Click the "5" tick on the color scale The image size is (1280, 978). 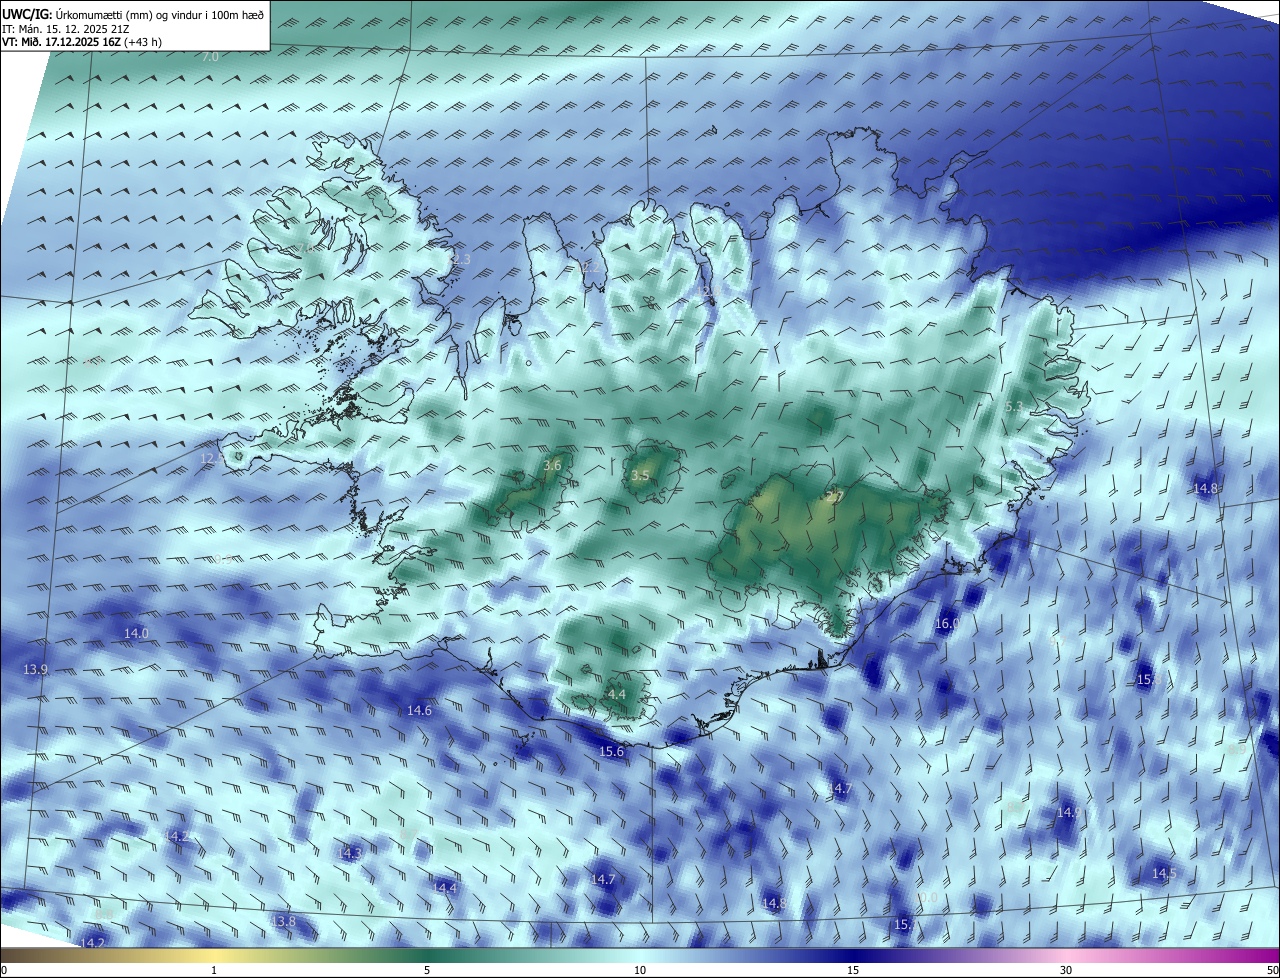click(x=427, y=970)
